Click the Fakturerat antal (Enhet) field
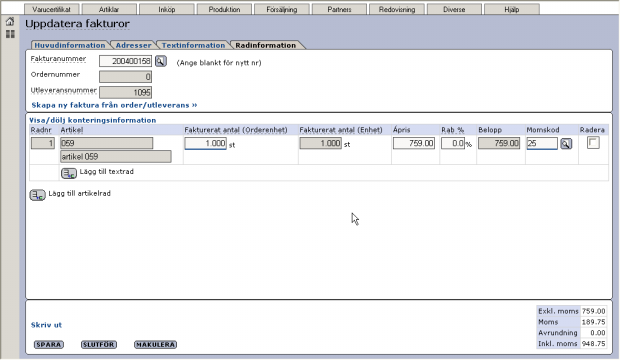This screenshot has height=360, width=620. [321, 143]
